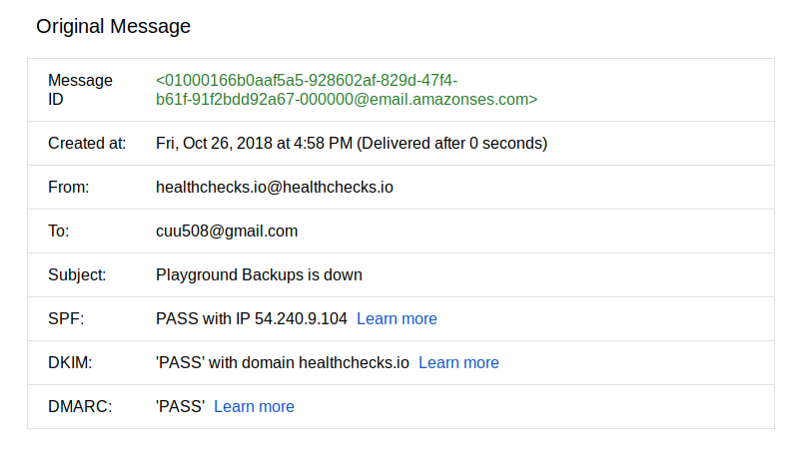
Task: Select the green Message ID value
Action: (346, 90)
